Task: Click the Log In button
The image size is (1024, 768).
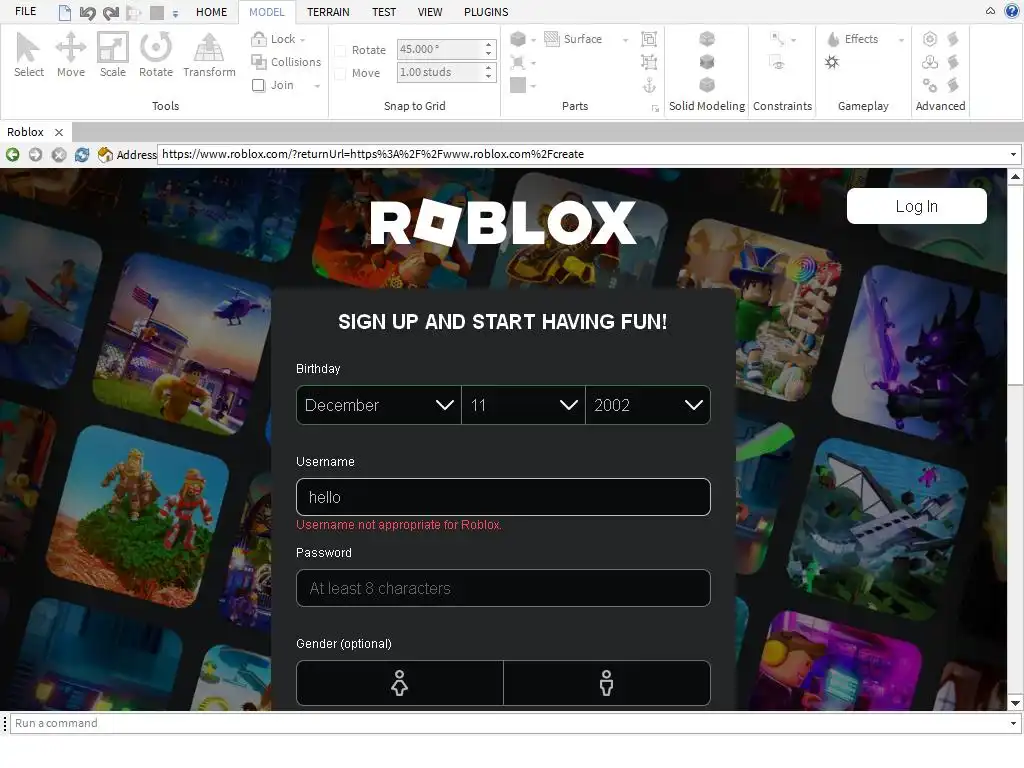Action: [x=916, y=206]
